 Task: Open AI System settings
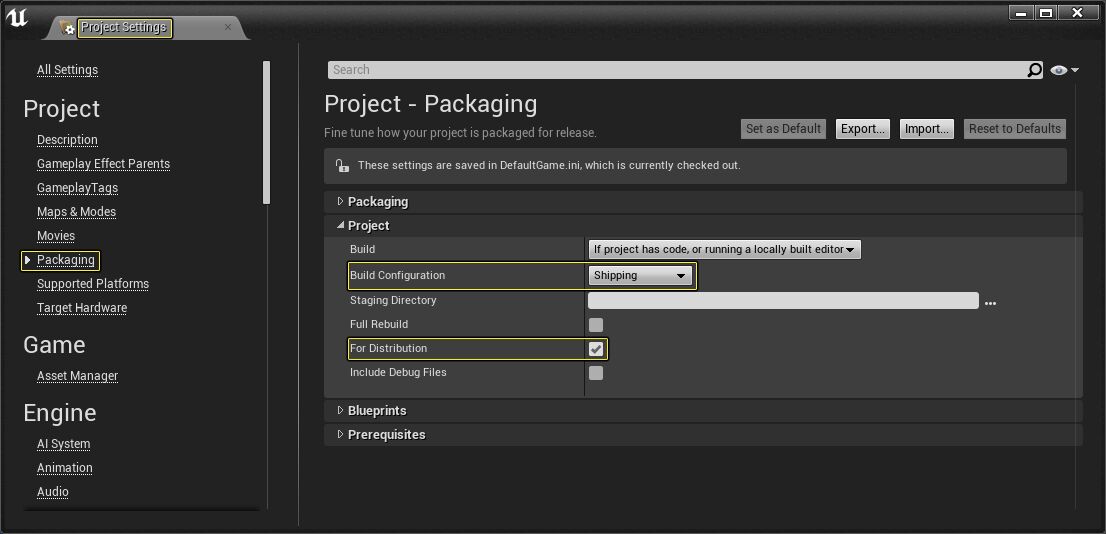point(63,444)
